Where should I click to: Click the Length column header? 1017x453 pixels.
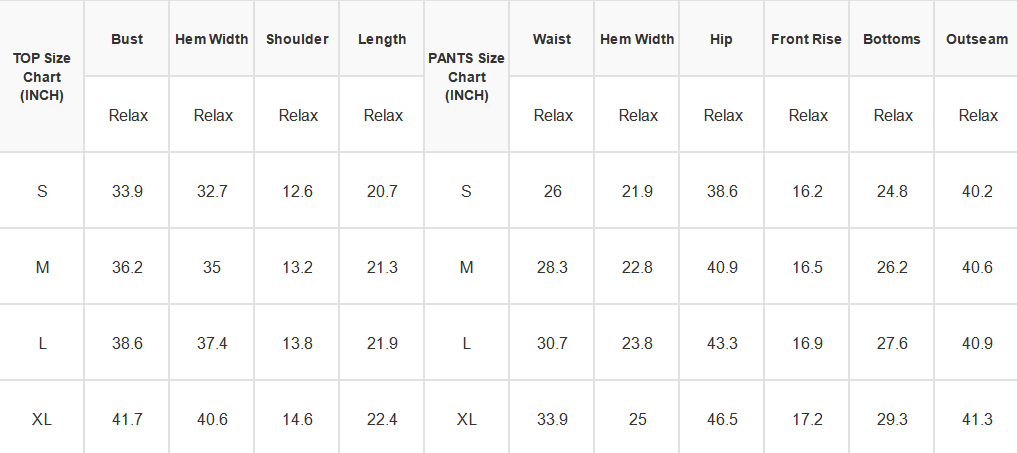(x=382, y=39)
